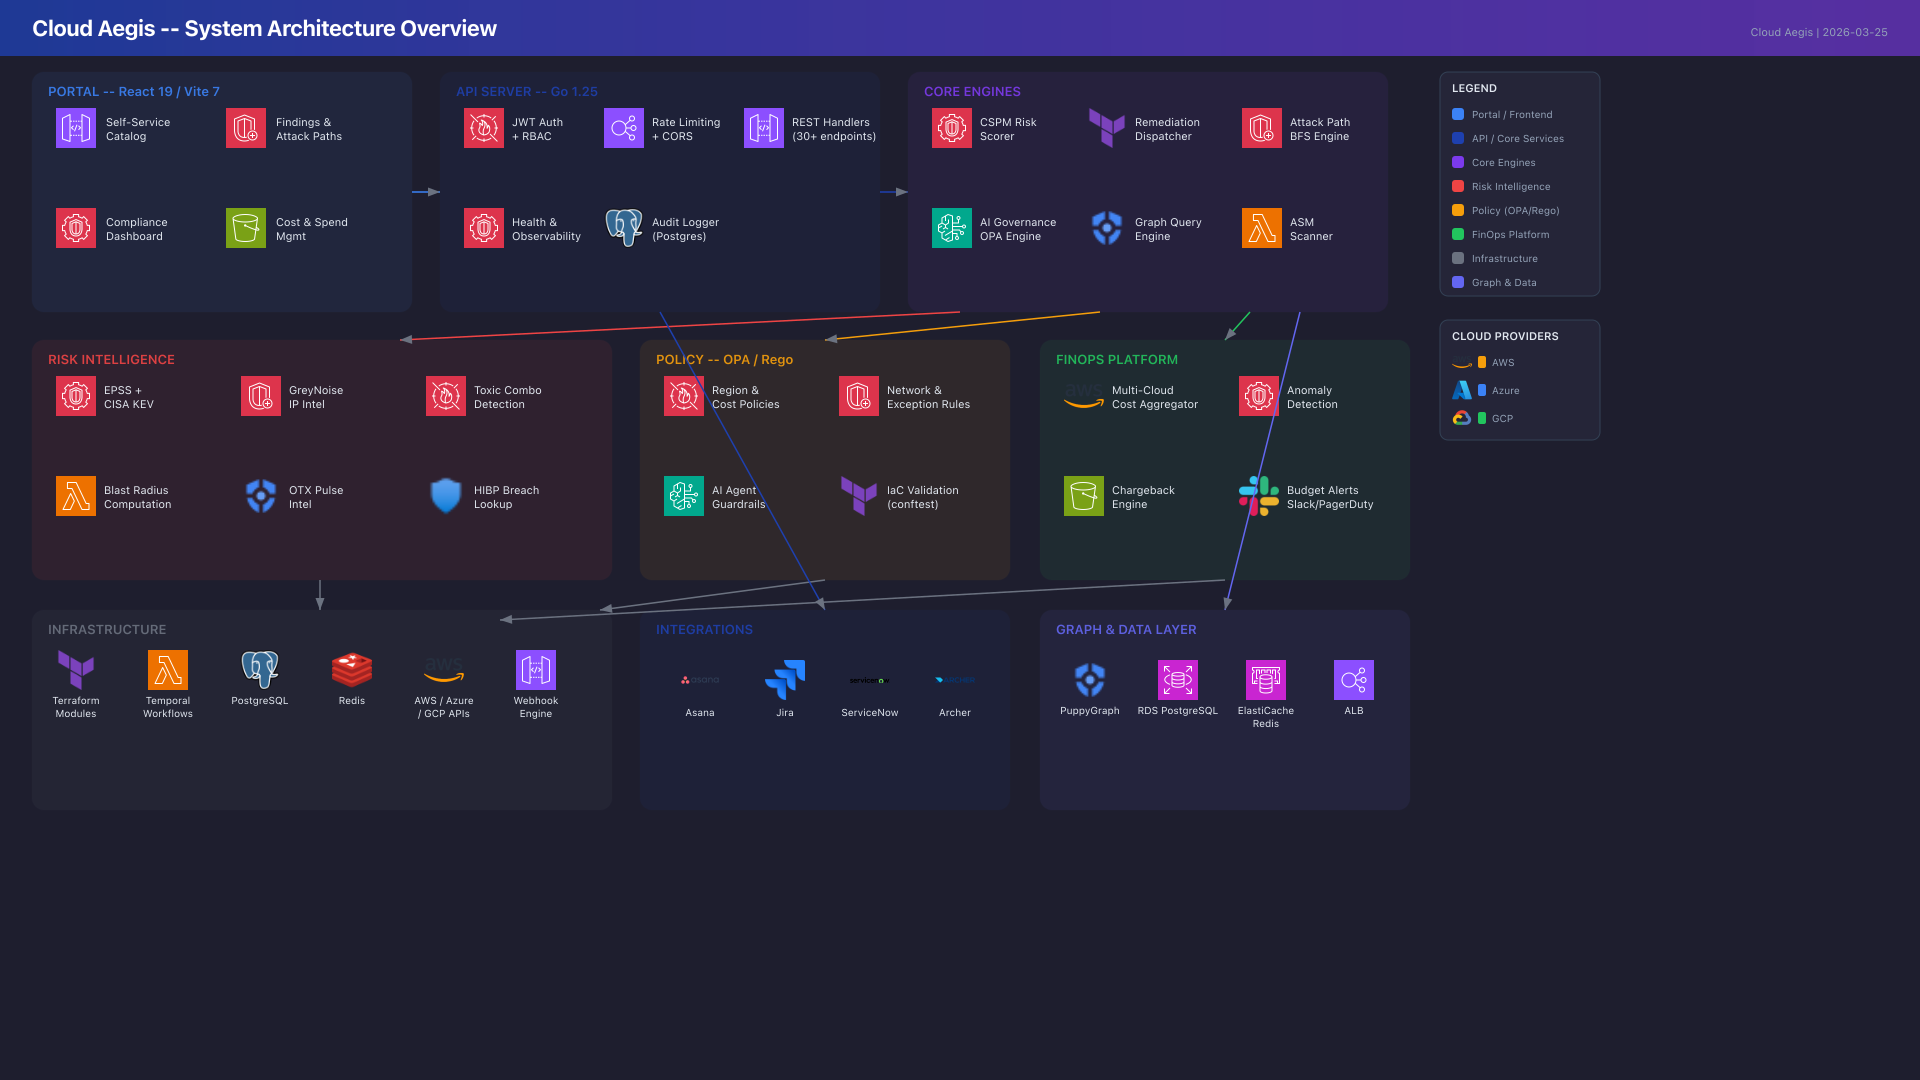Click the JWT Auth + RBAC icon
Screen dimensions: 1920x1080
pyautogui.click(x=484, y=128)
